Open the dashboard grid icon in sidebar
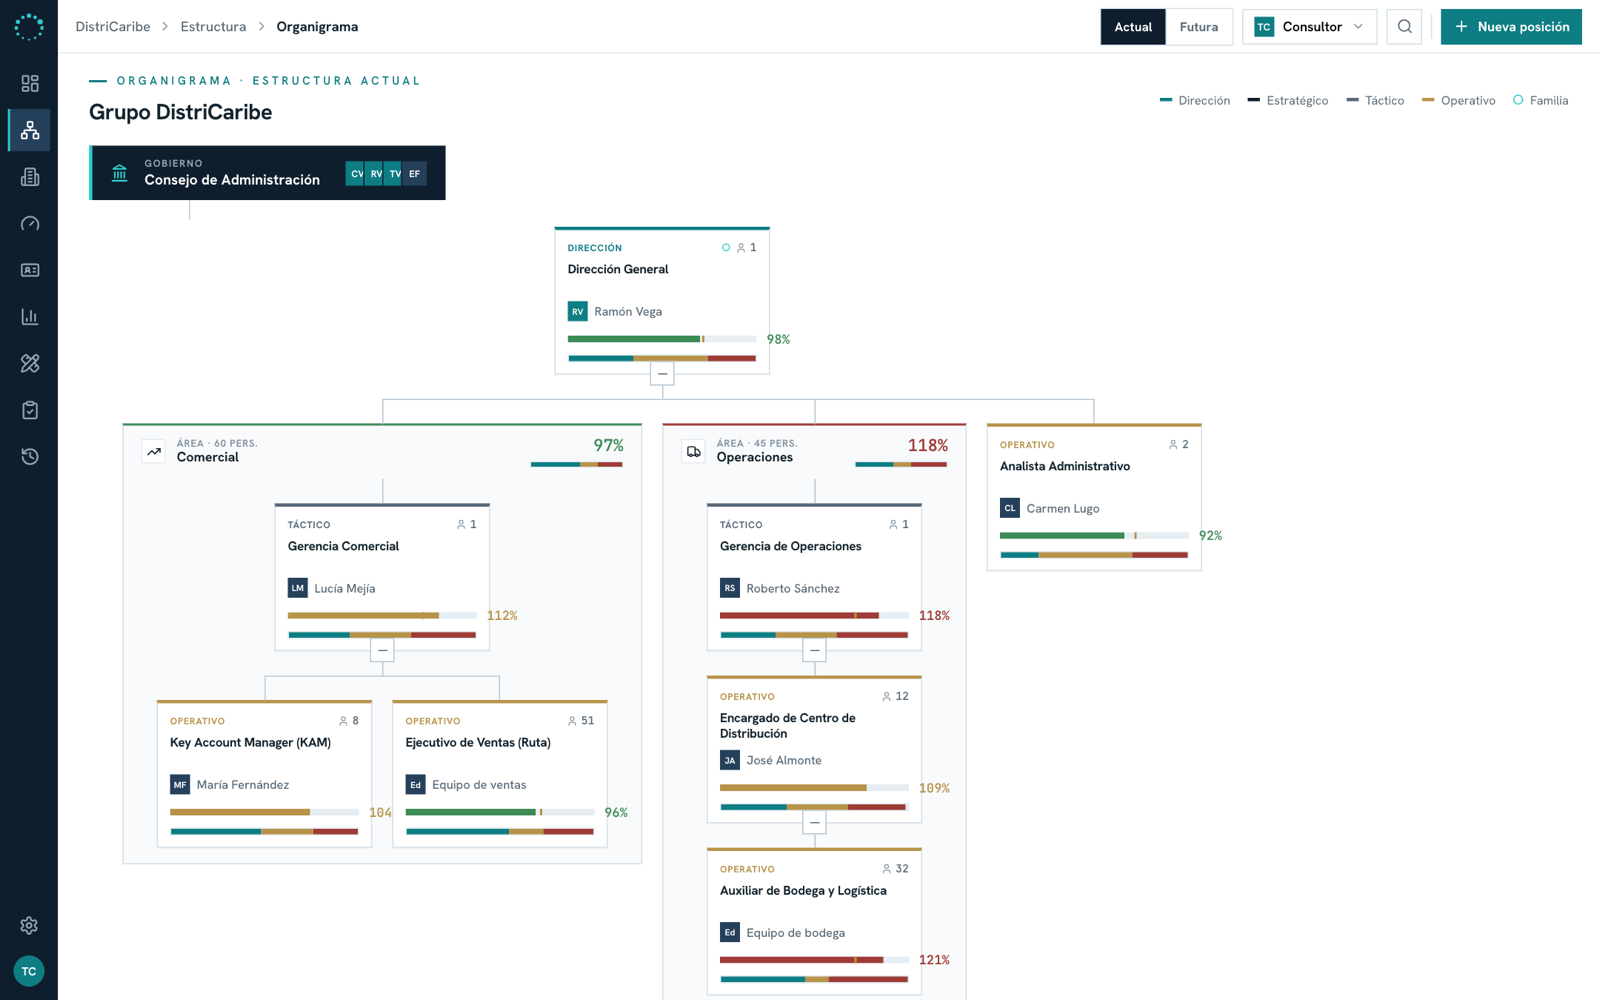1600x1000 pixels. coord(30,83)
